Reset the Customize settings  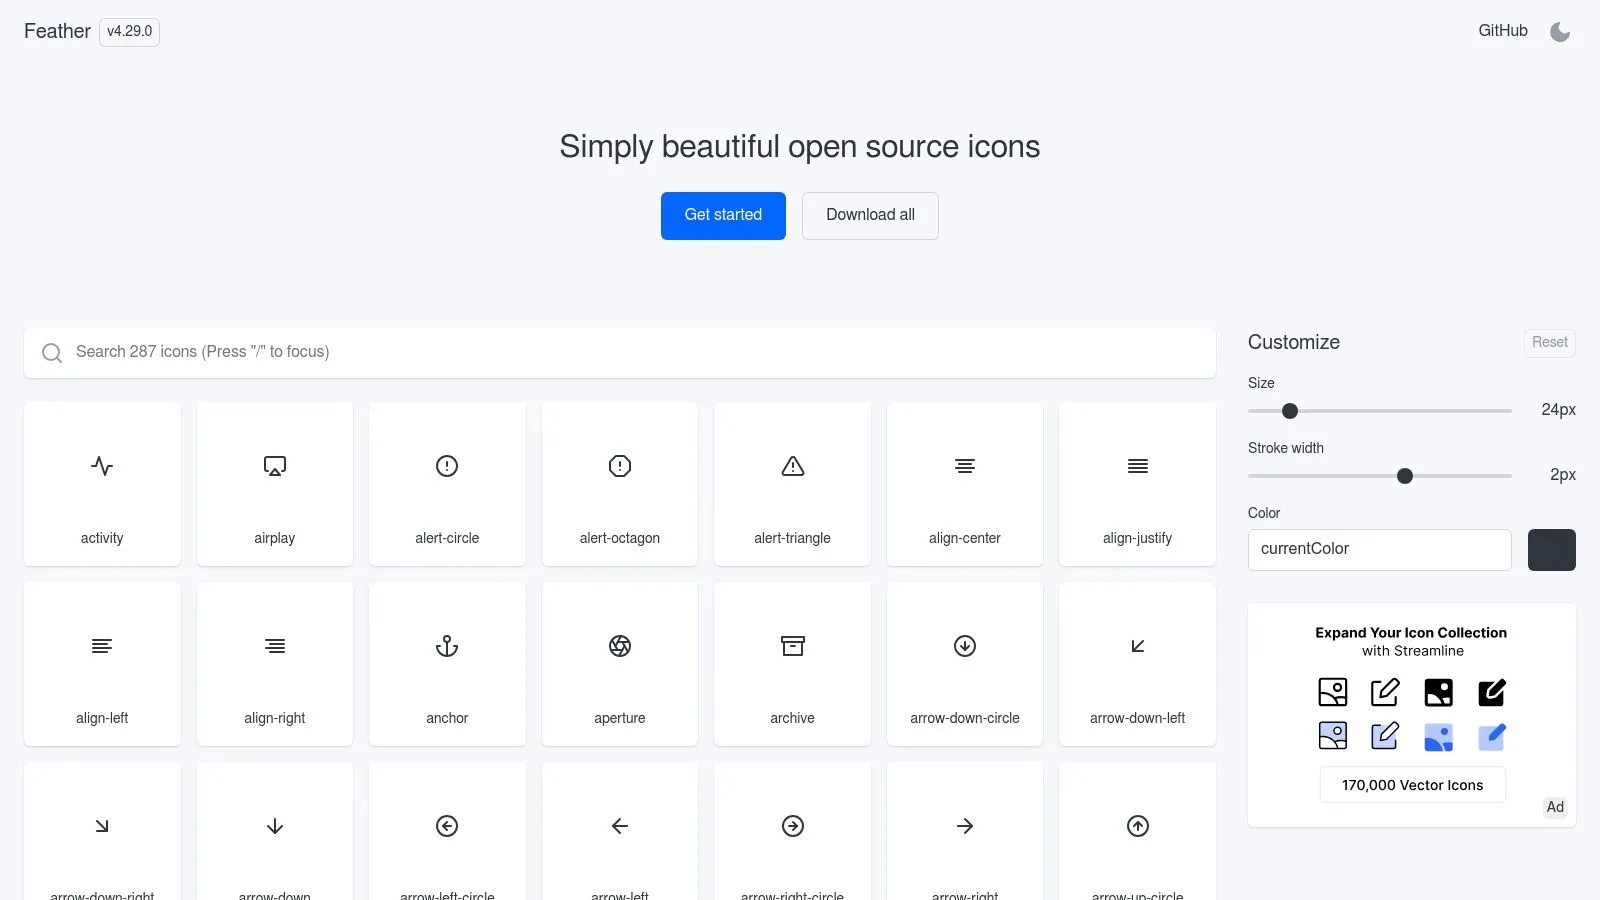(x=1548, y=342)
